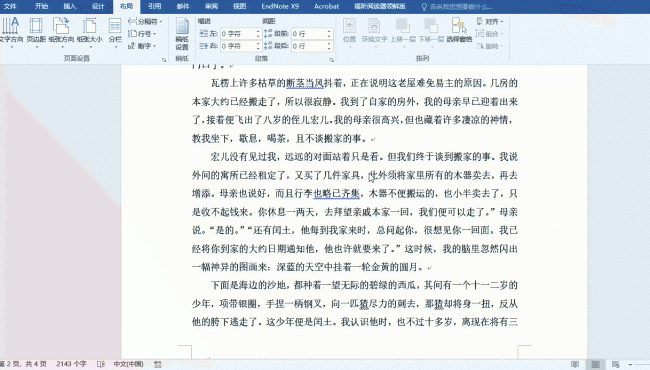
Task: Switch to the 视图 View tab
Action: tap(240, 6)
